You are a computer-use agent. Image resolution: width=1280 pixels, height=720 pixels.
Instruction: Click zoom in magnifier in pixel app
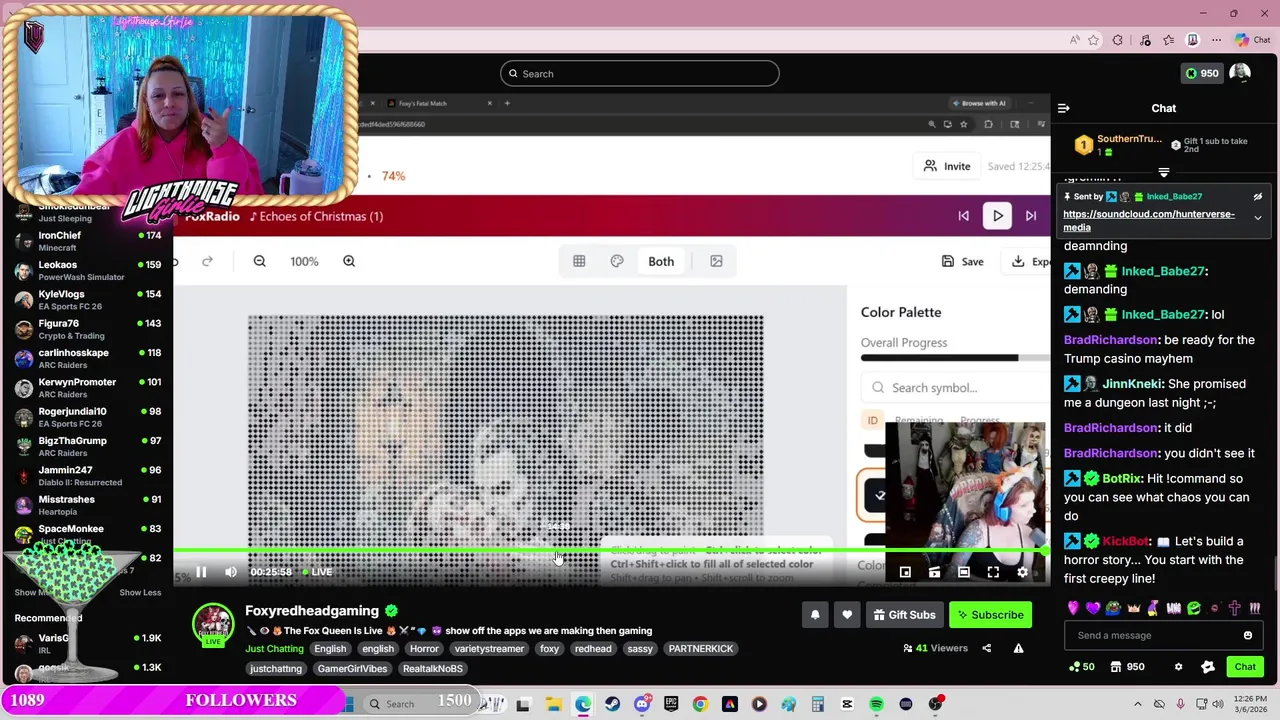coord(349,261)
